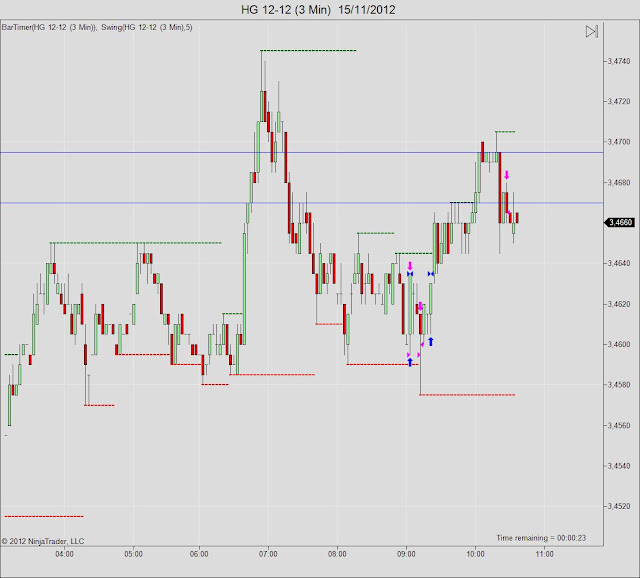Click the magenta down arrow near 10:30
The image size is (640, 578).
tap(507, 175)
